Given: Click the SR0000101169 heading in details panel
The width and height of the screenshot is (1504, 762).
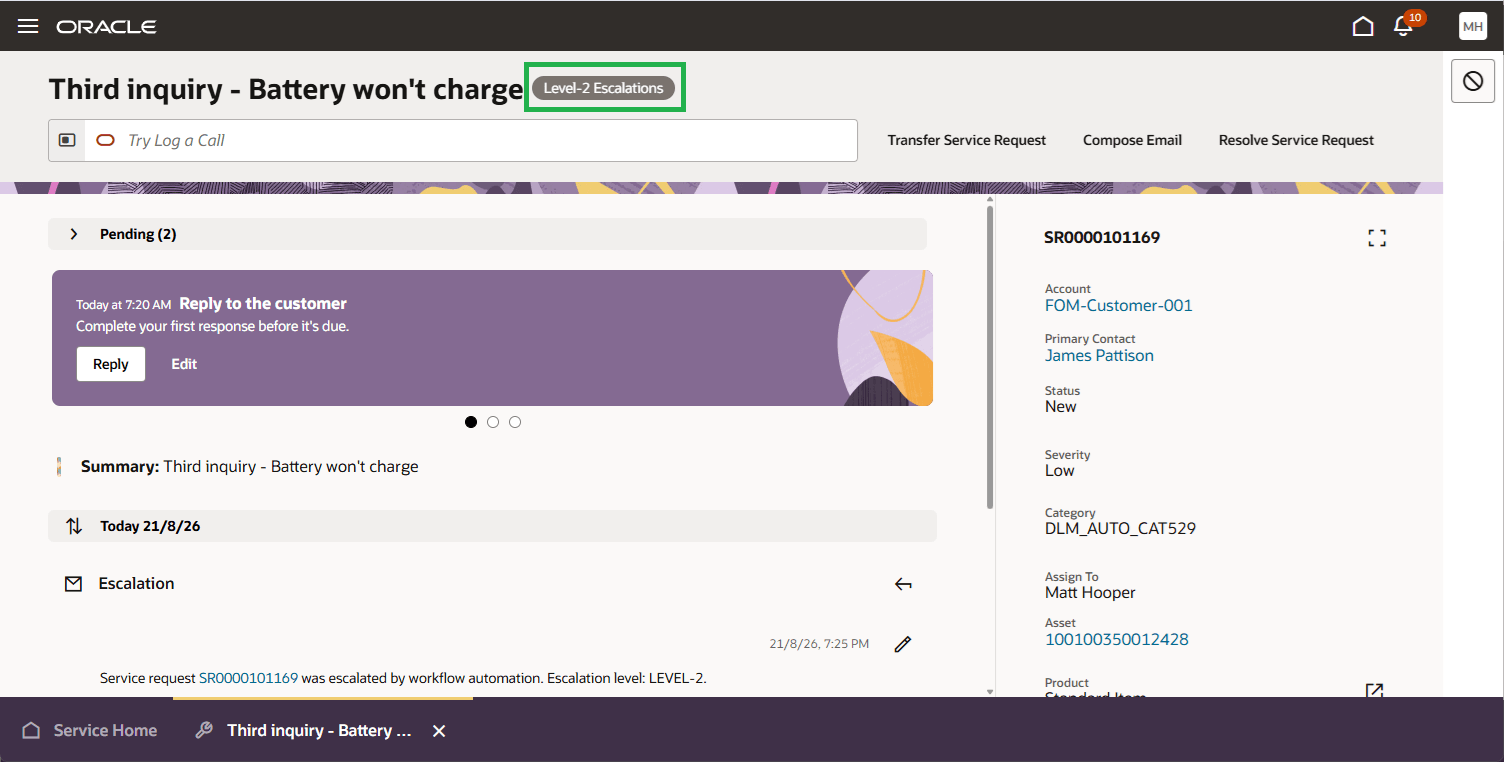Looking at the screenshot, I should (1102, 238).
